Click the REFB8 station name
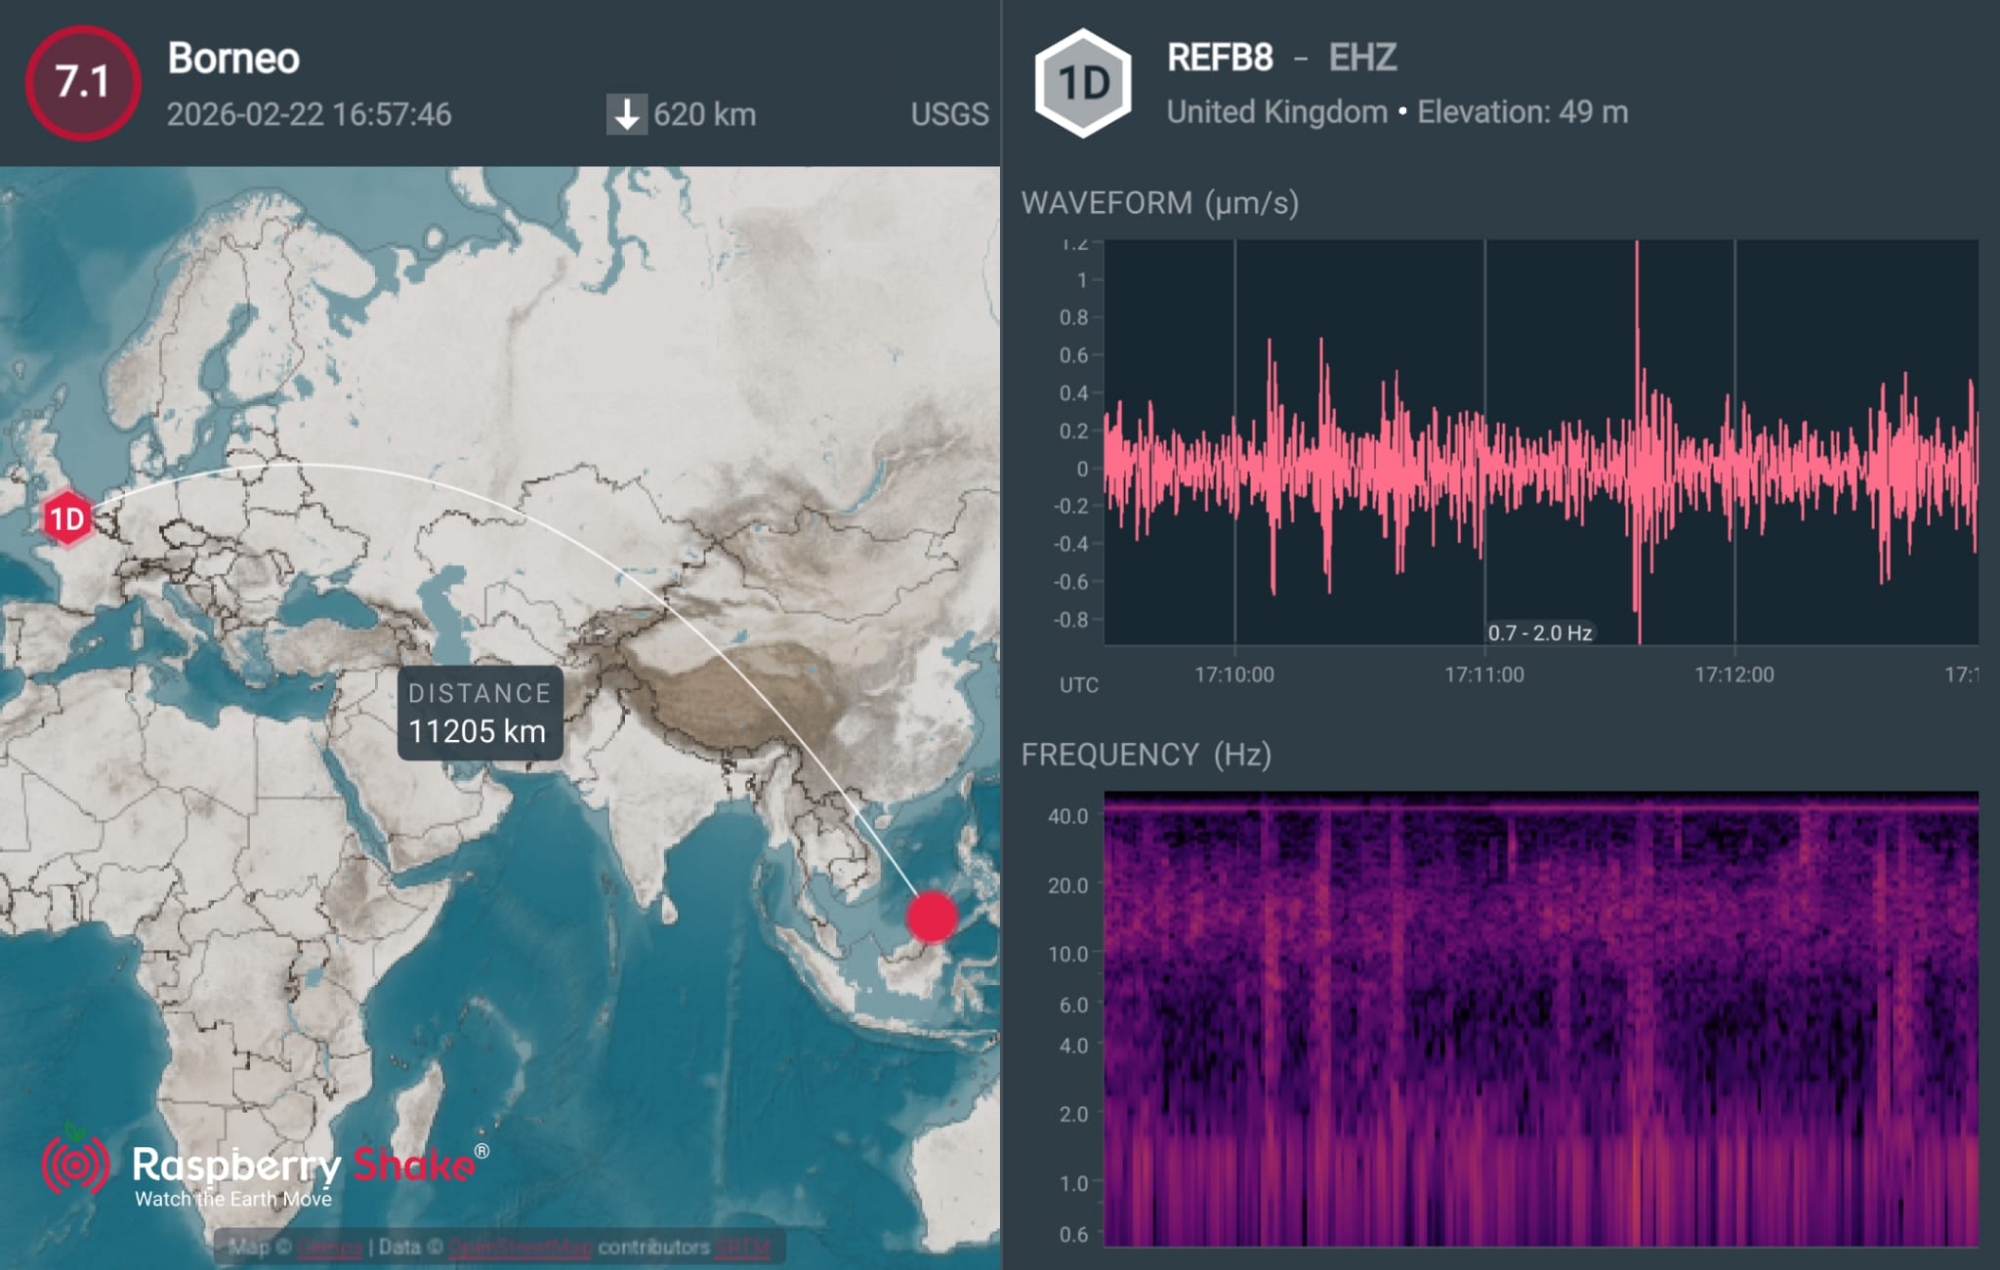This screenshot has height=1270, width=2000. point(1219,58)
